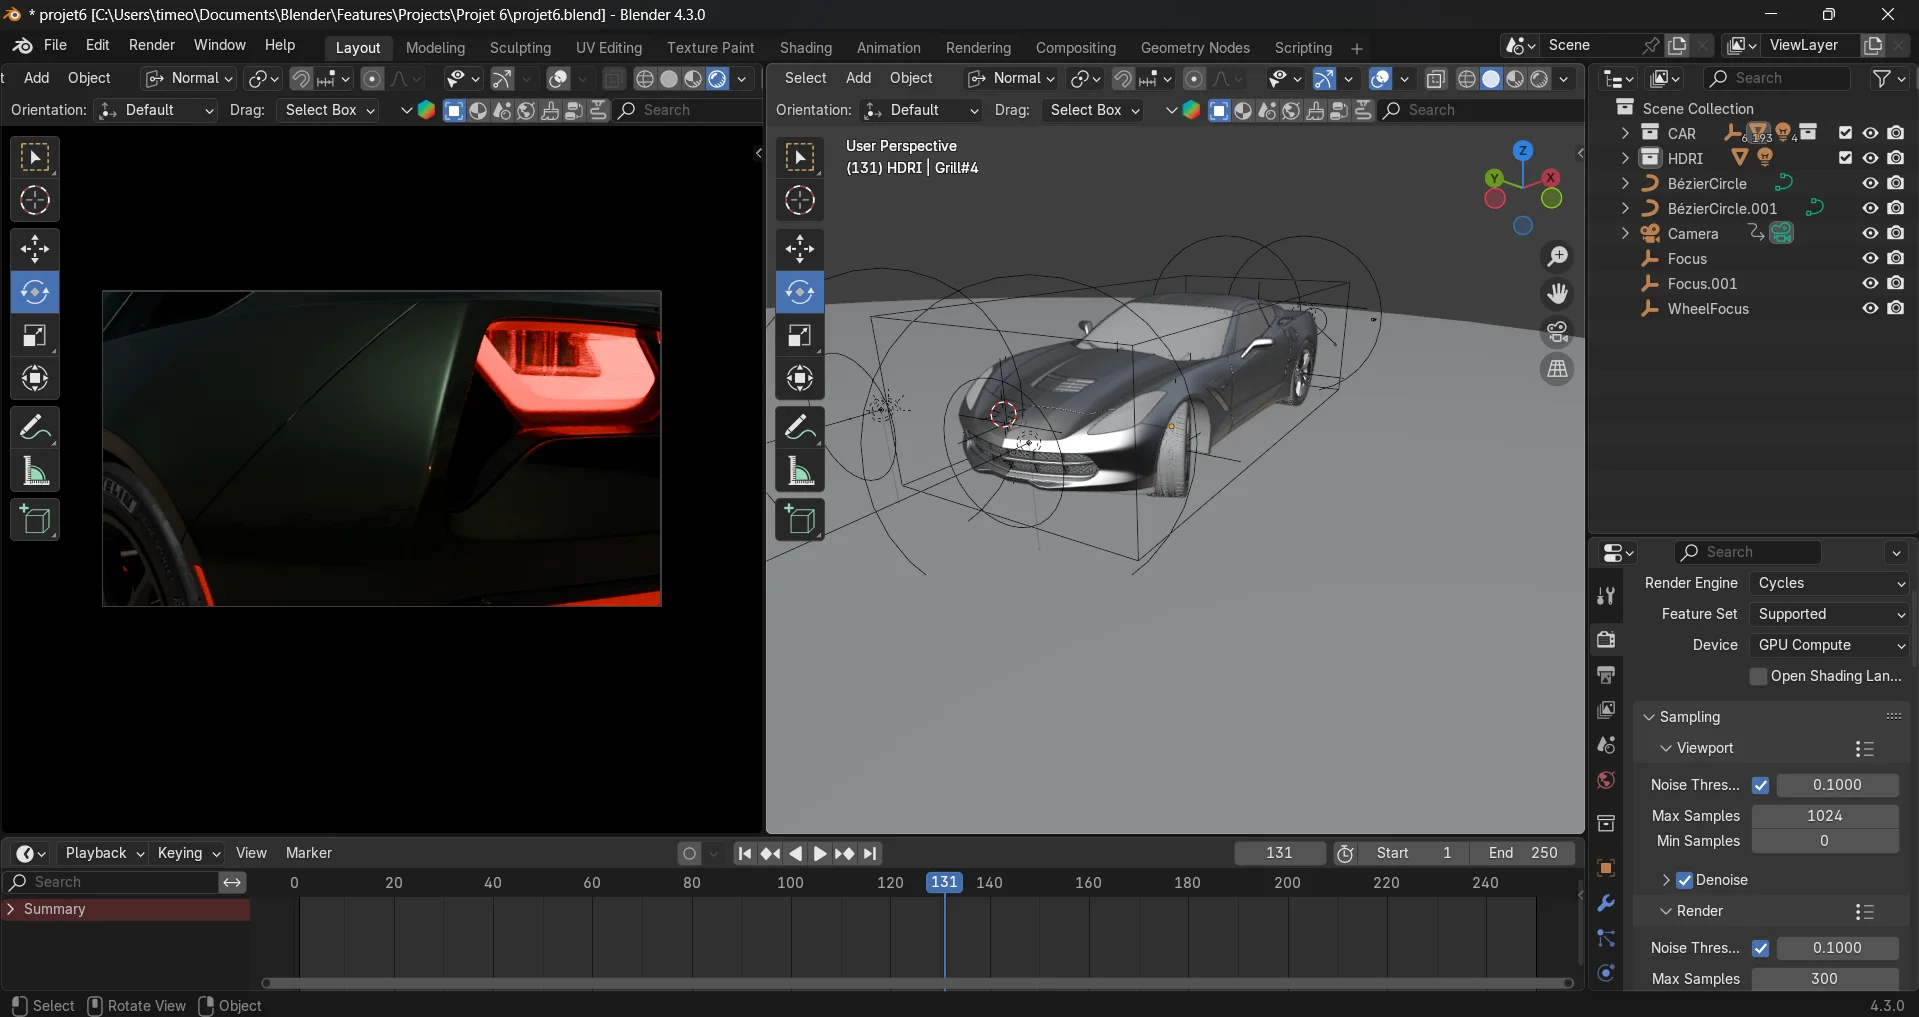Screen dimensions: 1919x1017
Task: Uncheck the Denoise checkbox
Action: click(1685, 880)
